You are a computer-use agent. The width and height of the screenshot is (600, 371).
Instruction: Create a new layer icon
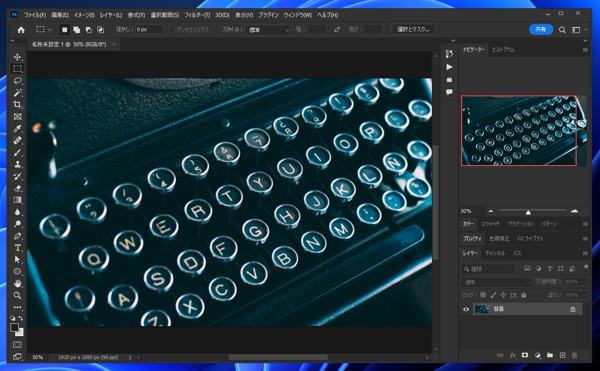pyautogui.click(x=562, y=355)
